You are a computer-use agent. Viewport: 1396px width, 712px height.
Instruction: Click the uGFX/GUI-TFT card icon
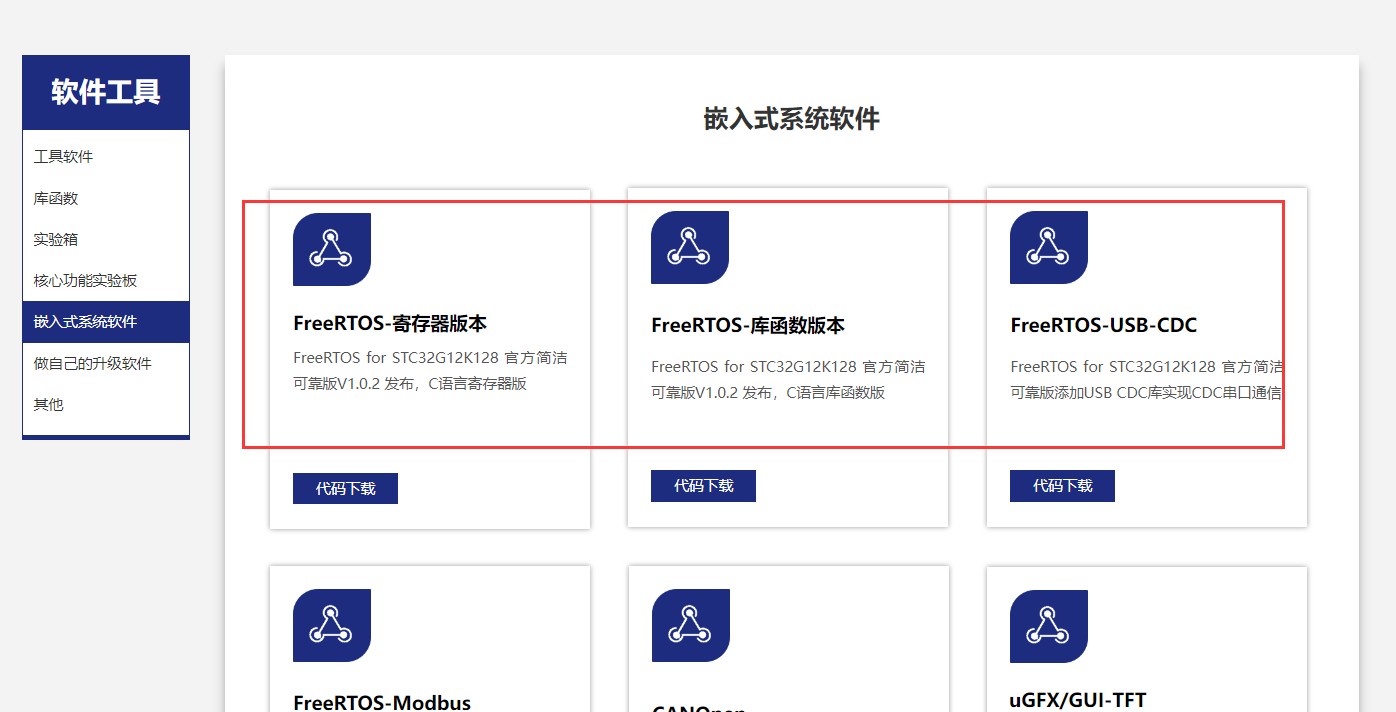pos(1049,626)
